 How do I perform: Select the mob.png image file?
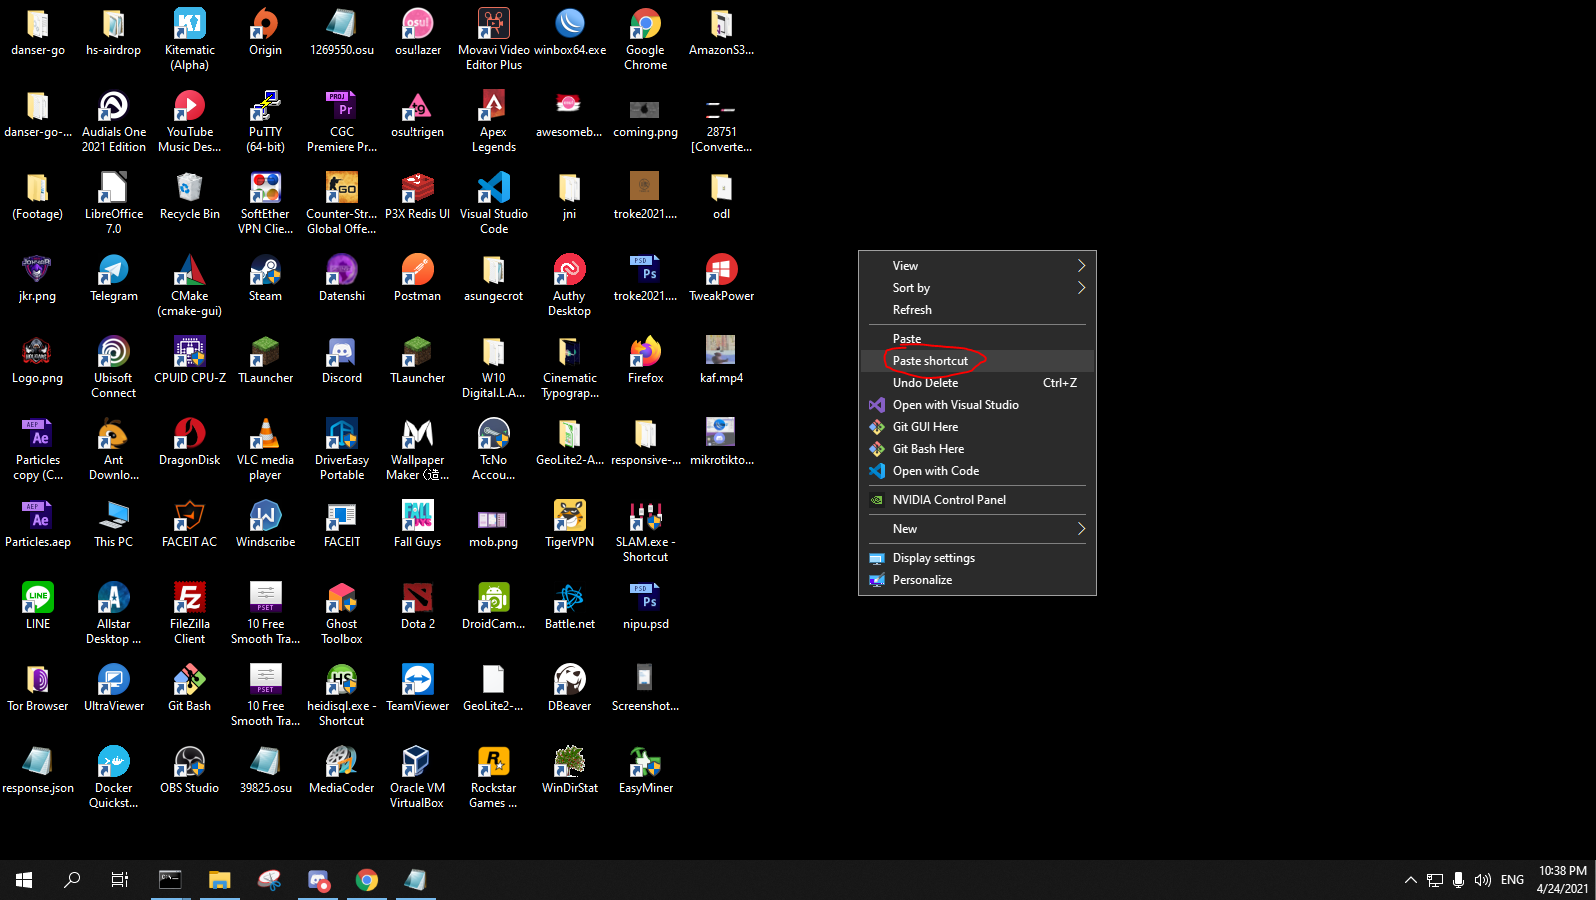(x=494, y=524)
